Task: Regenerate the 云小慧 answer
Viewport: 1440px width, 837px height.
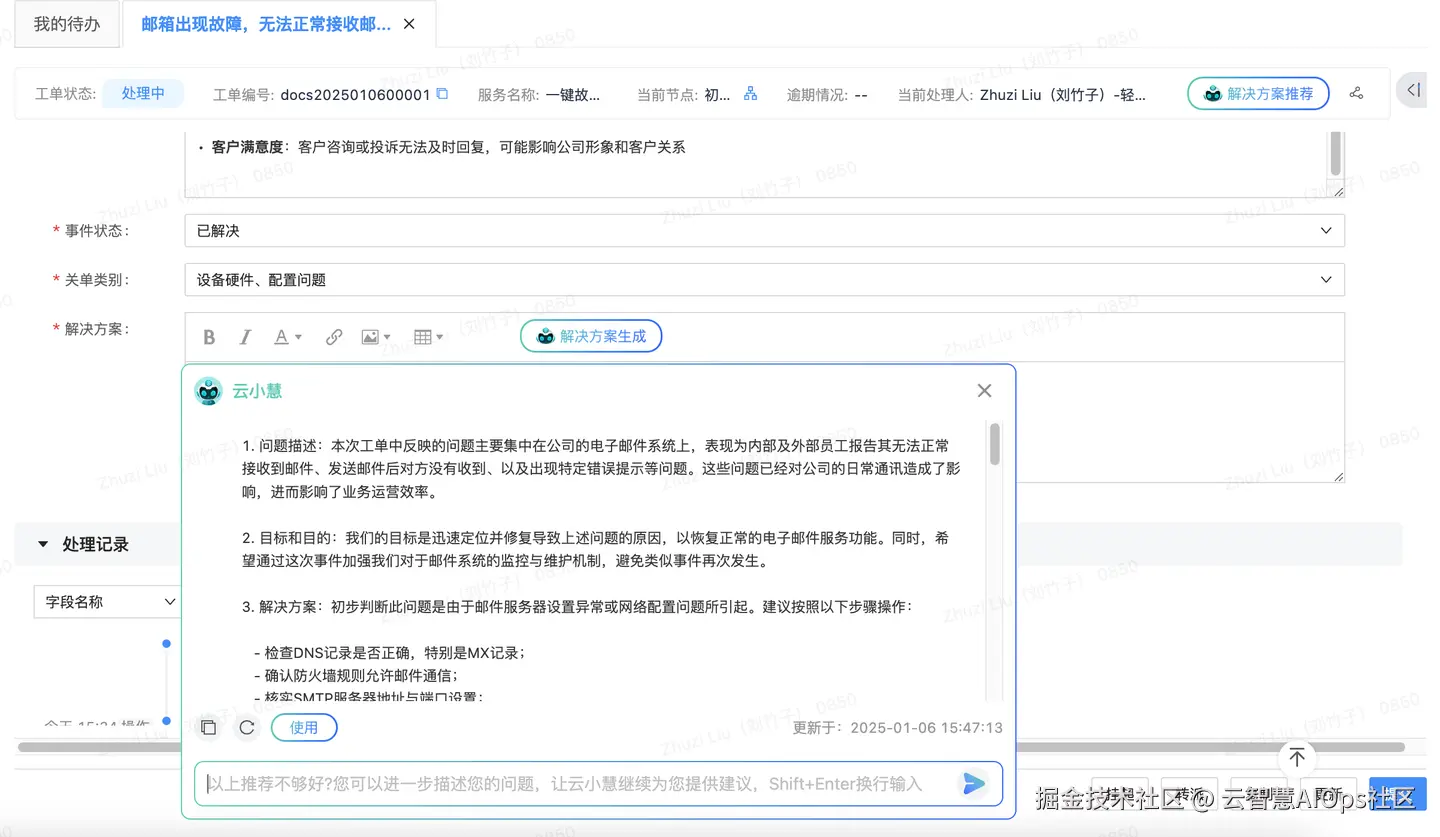Action: coord(246,727)
